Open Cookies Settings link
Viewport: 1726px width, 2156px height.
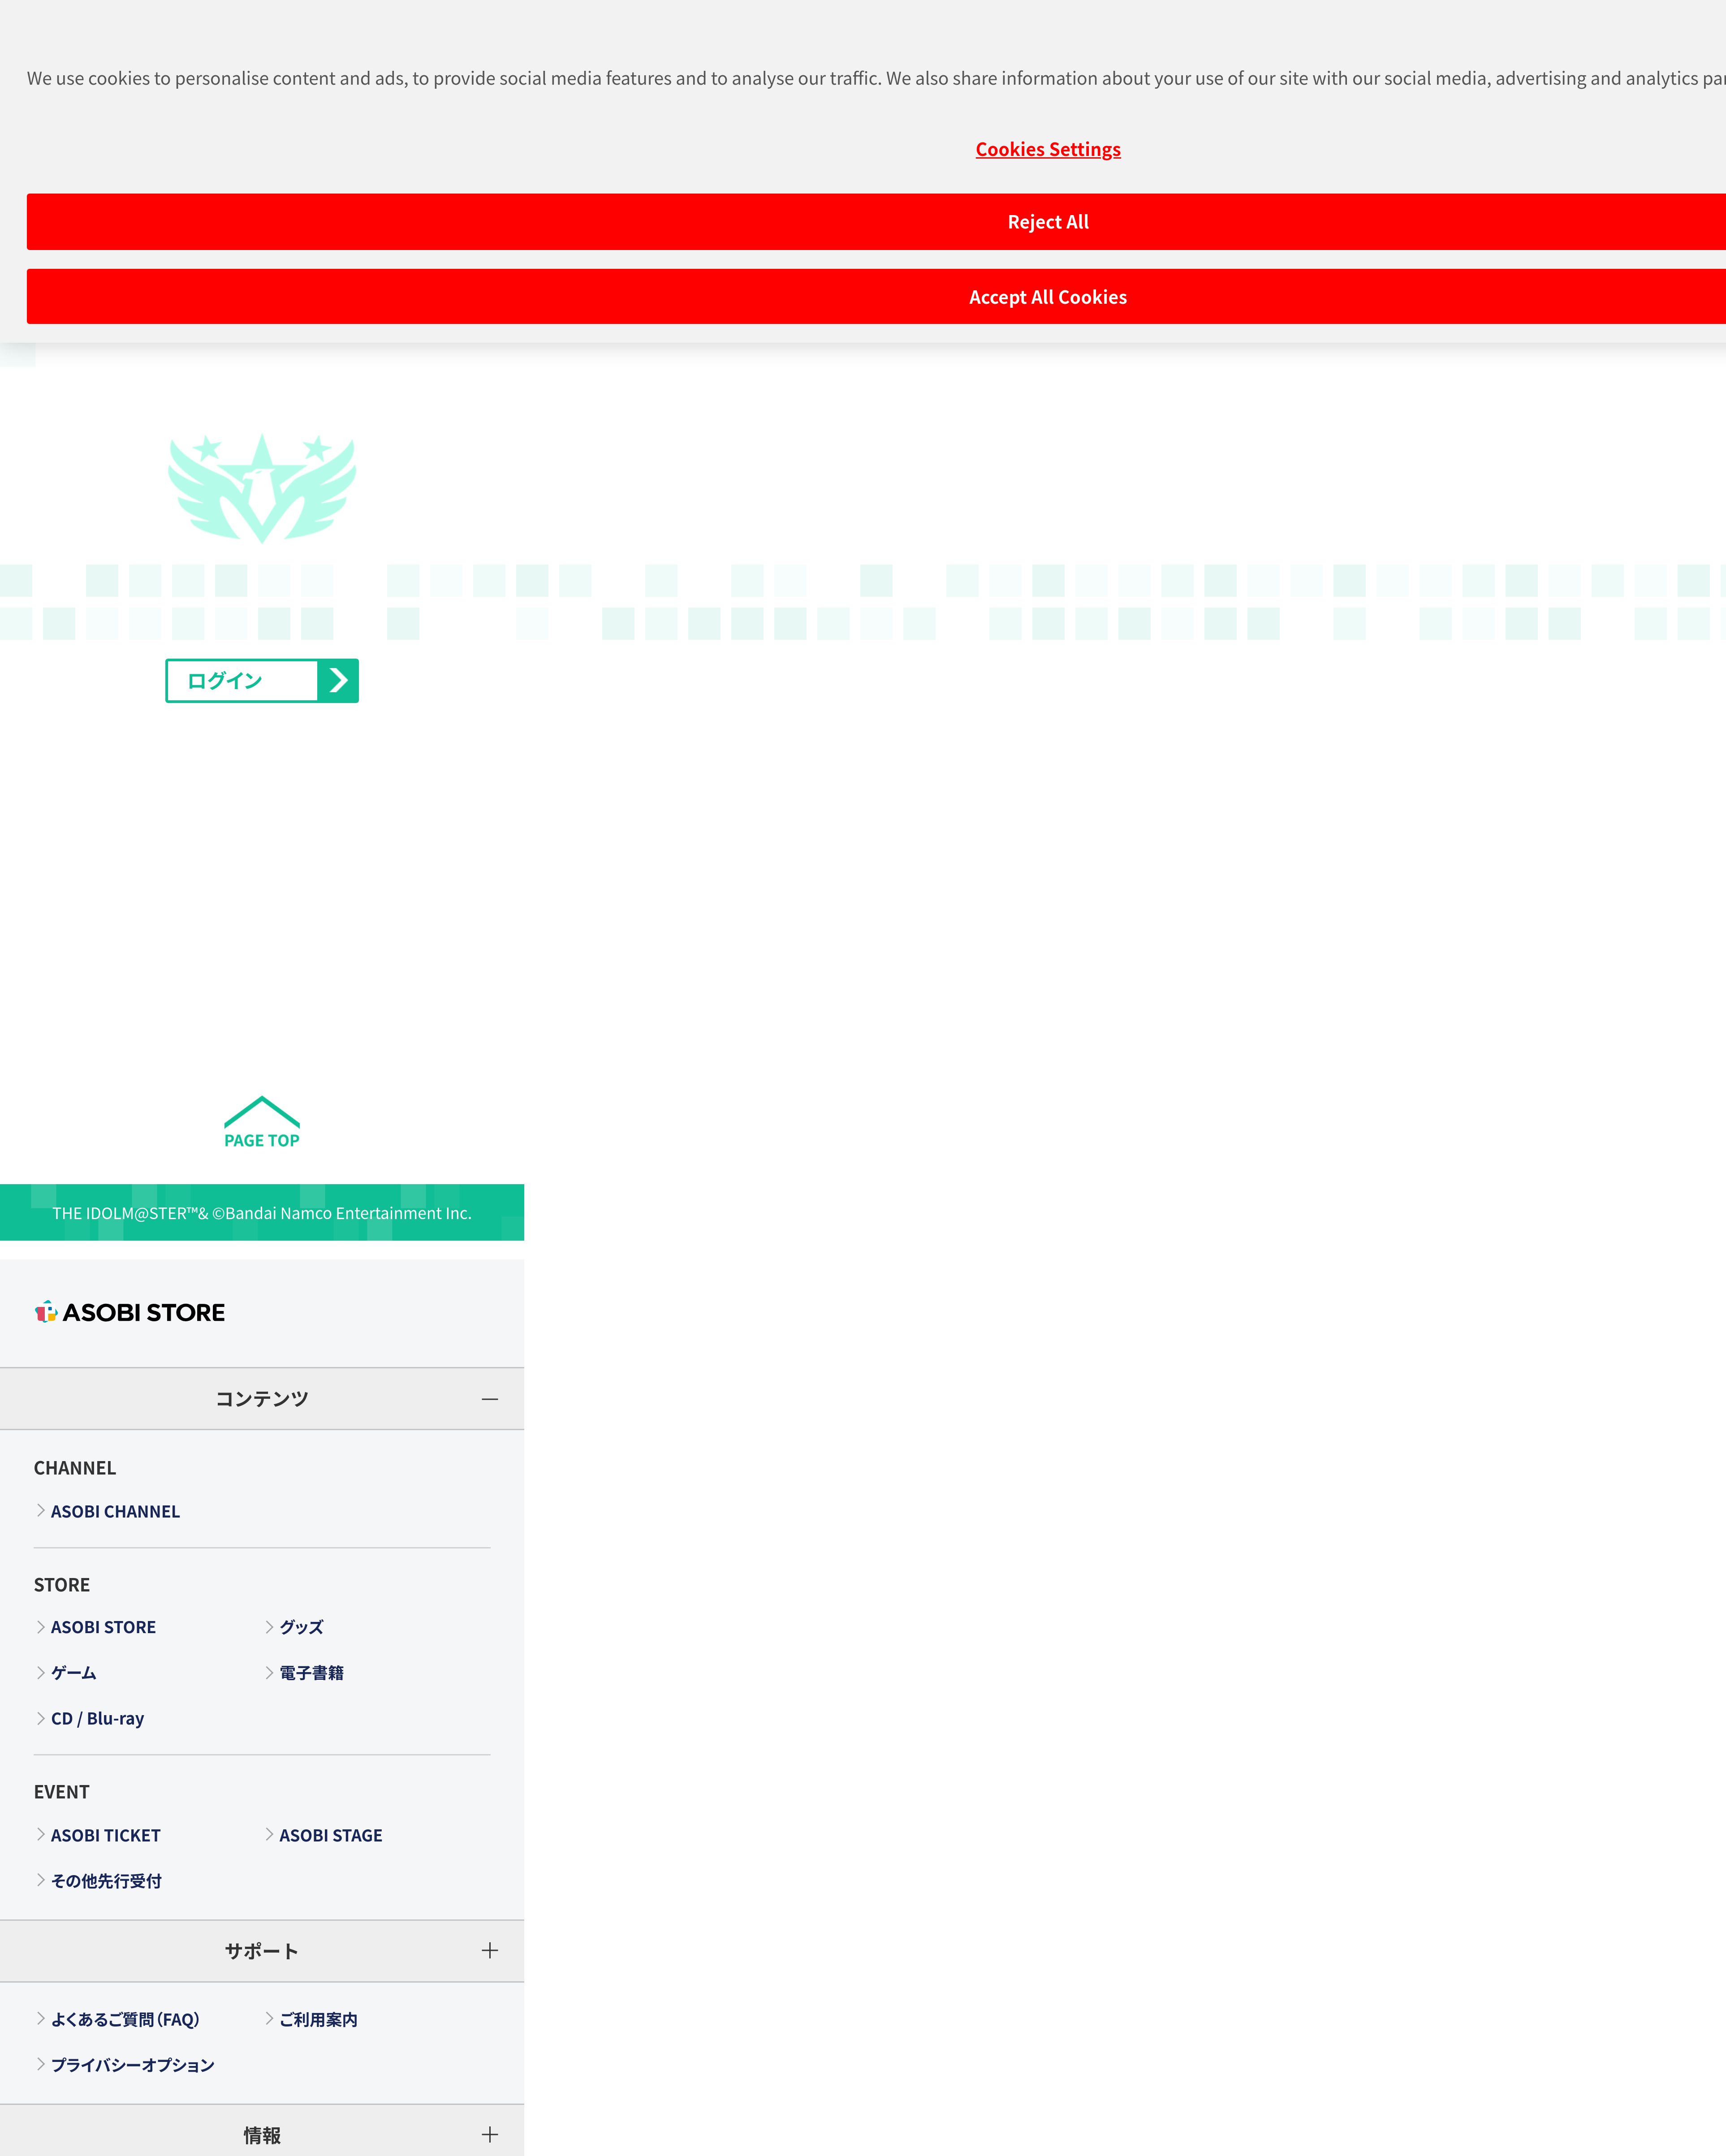tap(1048, 149)
